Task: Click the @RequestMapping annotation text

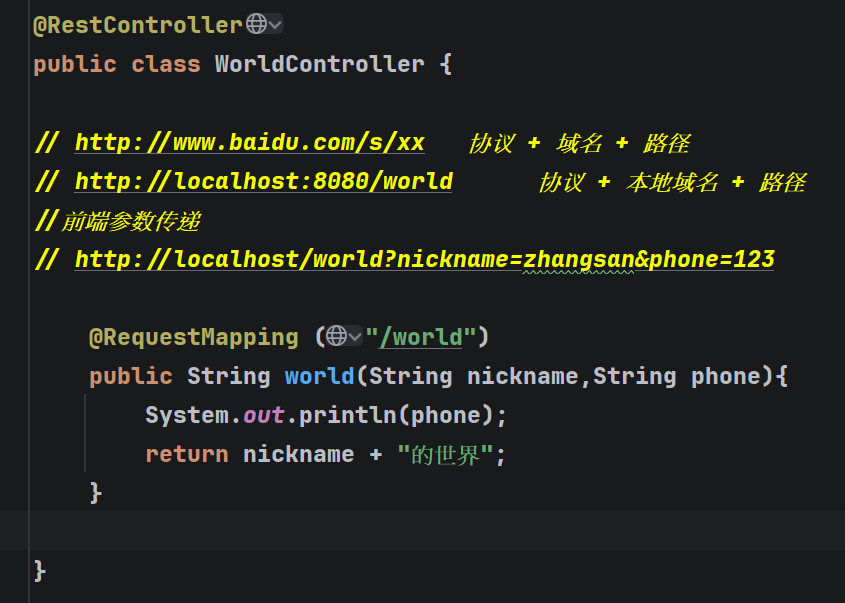Action: point(194,337)
